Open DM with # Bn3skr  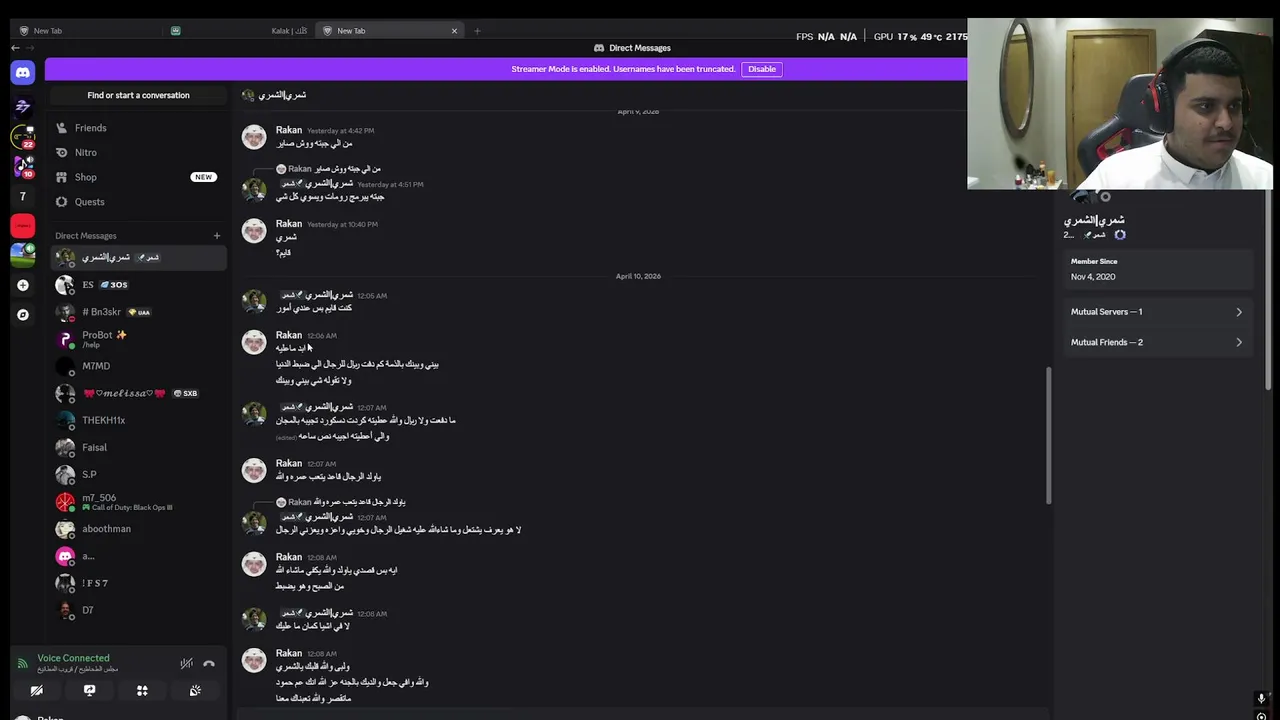click(138, 312)
